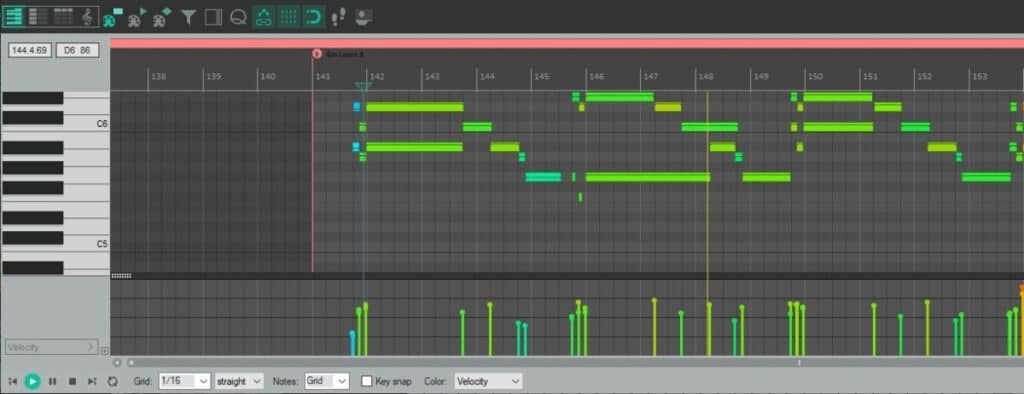1024x394 pixels.
Task: Click the C5 piano key
Action: [86, 244]
